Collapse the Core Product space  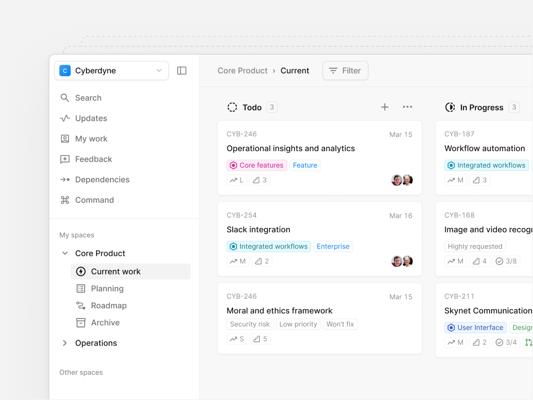[x=65, y=253]
